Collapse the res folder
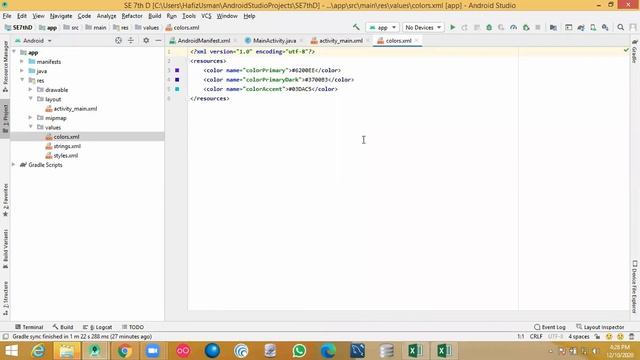This screenshot has width=640, height=360. point(22,80)
